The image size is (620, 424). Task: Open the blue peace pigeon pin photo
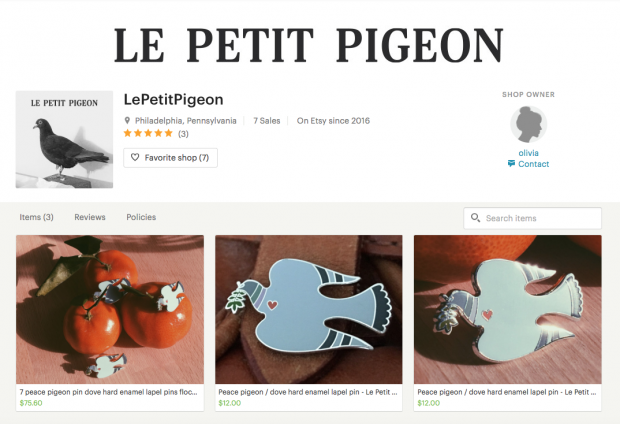pyautogui.click(x=309, y=309)
